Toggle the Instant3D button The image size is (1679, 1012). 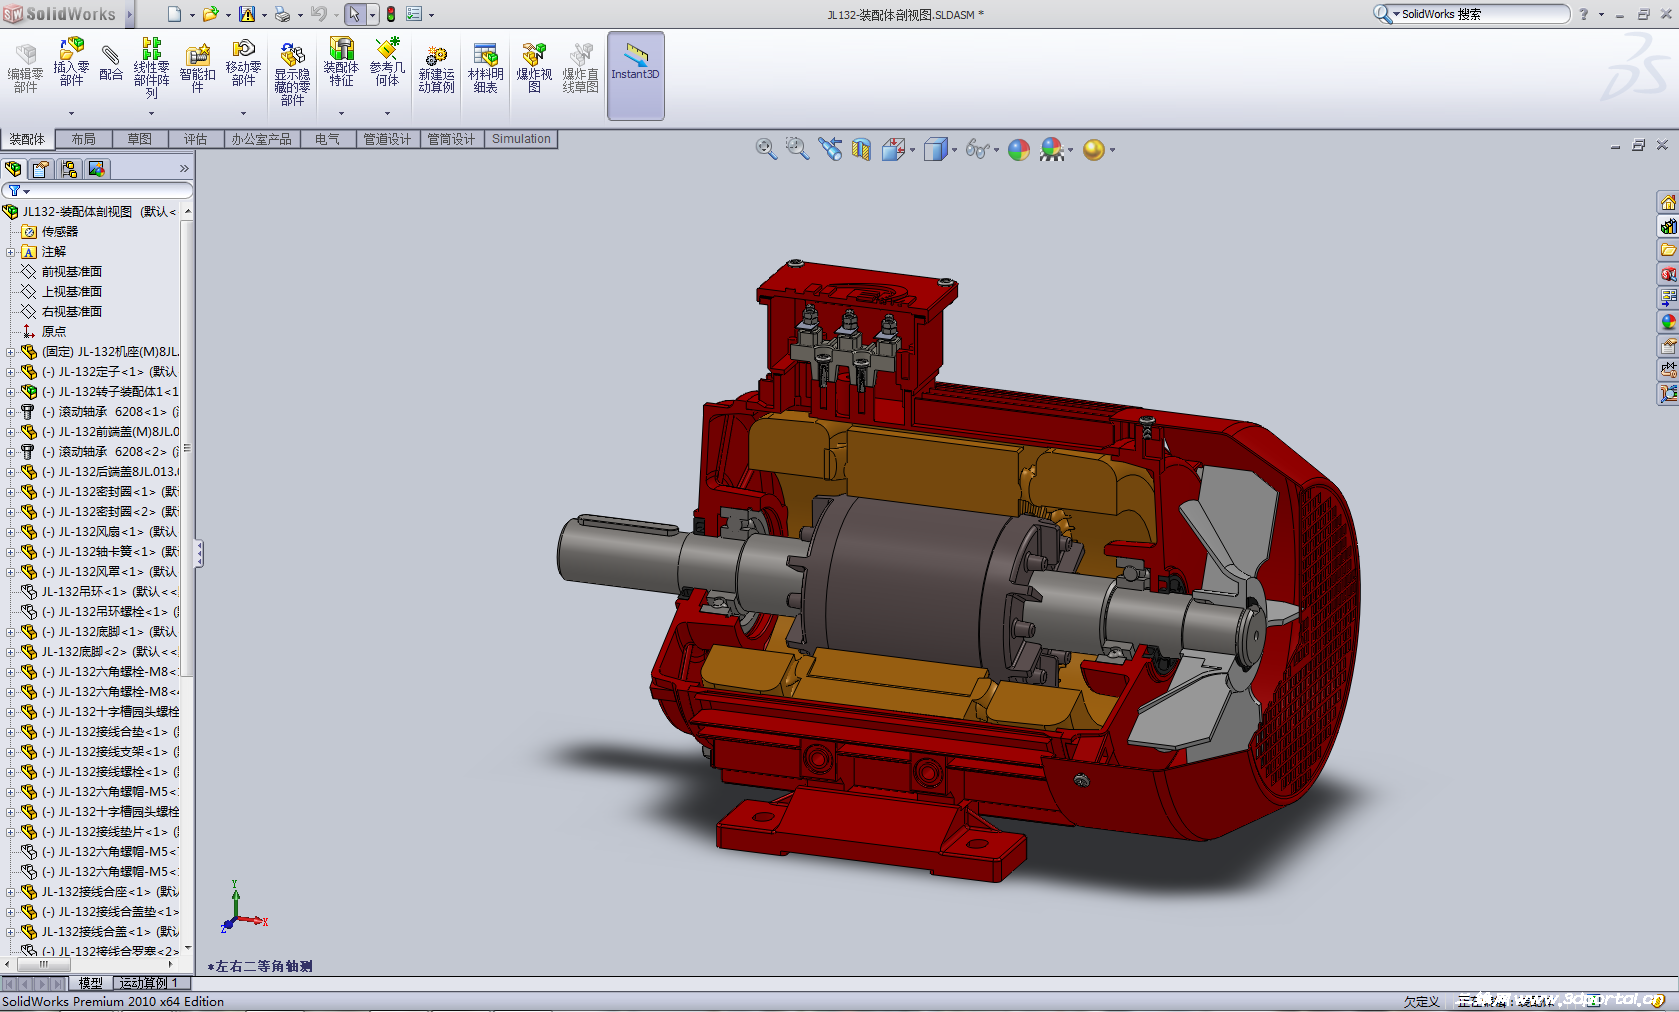[636, 76]
